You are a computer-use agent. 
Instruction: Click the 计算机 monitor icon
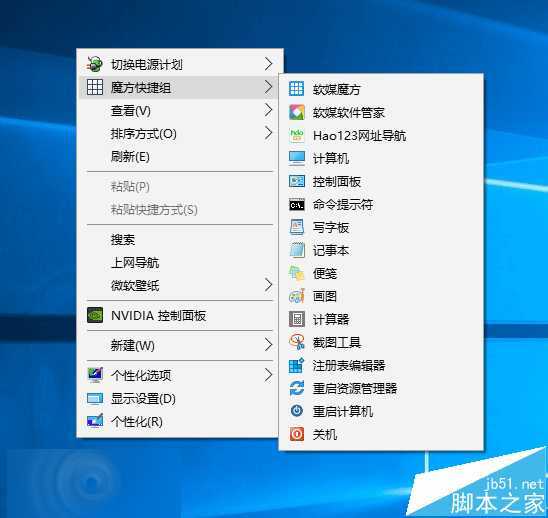[x=296, y=158]
